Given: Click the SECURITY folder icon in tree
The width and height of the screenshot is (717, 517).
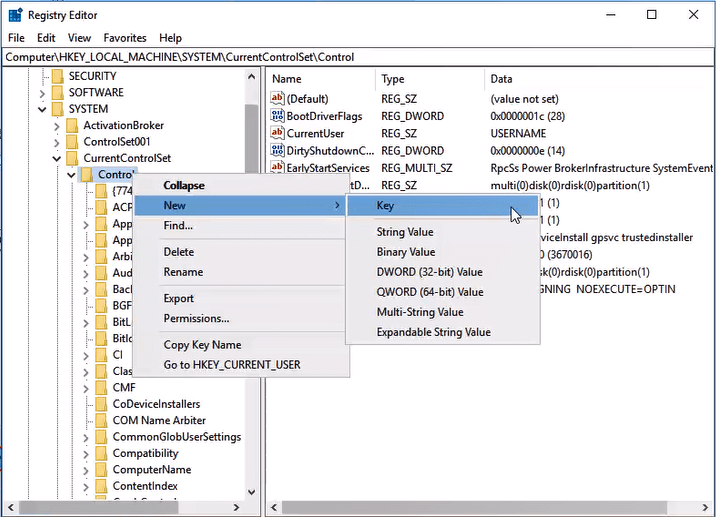Looking at the screenshot, I should [57, 76].
